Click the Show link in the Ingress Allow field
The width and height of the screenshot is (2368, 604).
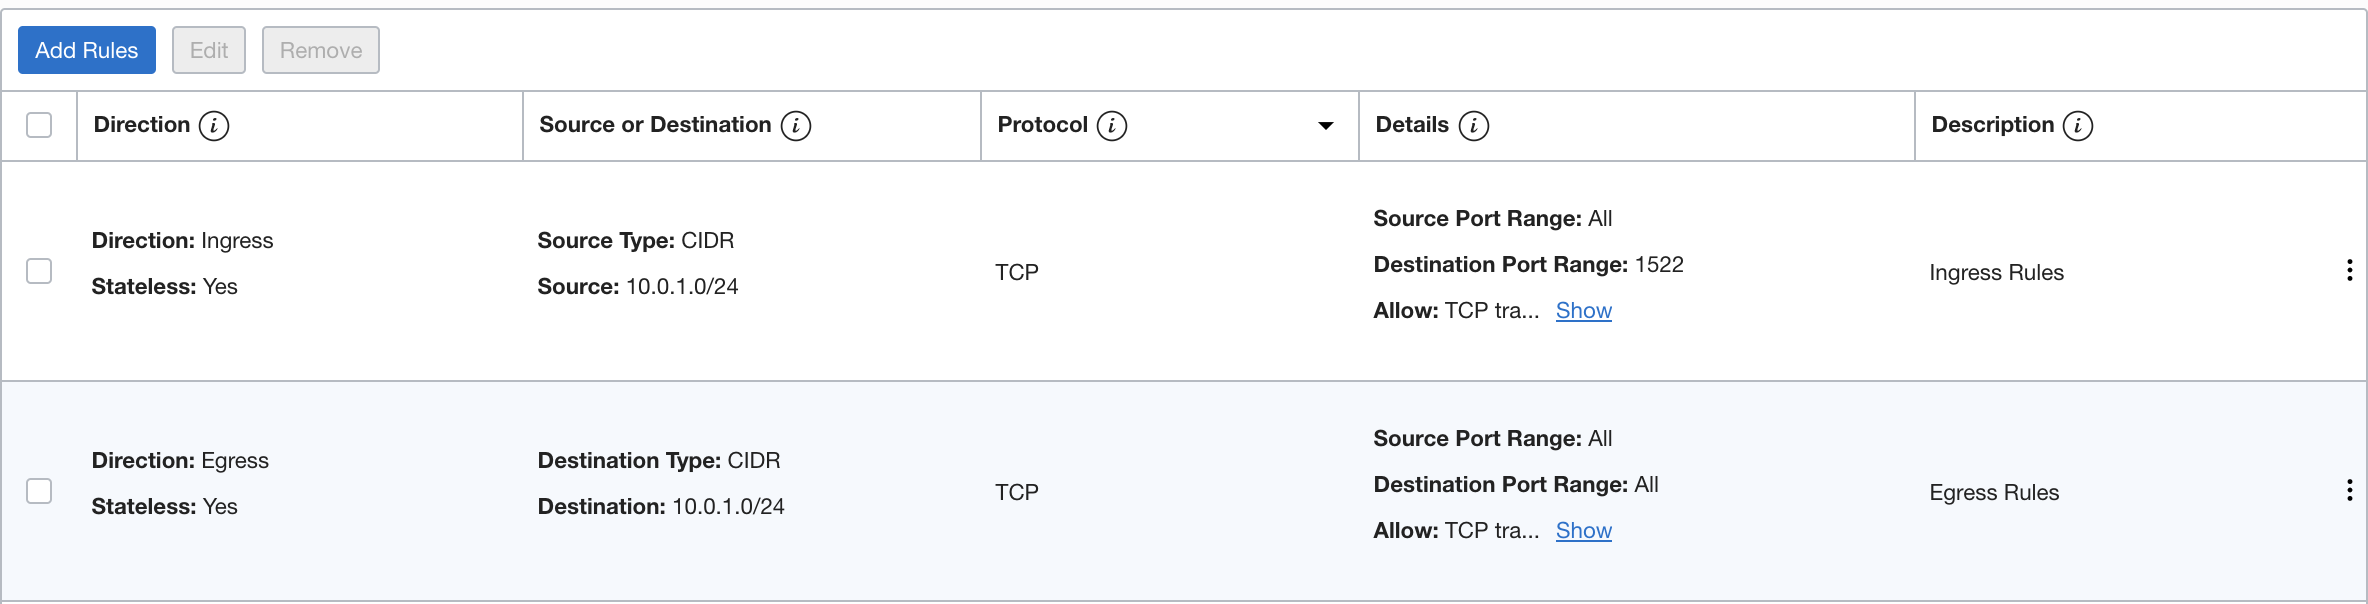(x=1583, y=310)
